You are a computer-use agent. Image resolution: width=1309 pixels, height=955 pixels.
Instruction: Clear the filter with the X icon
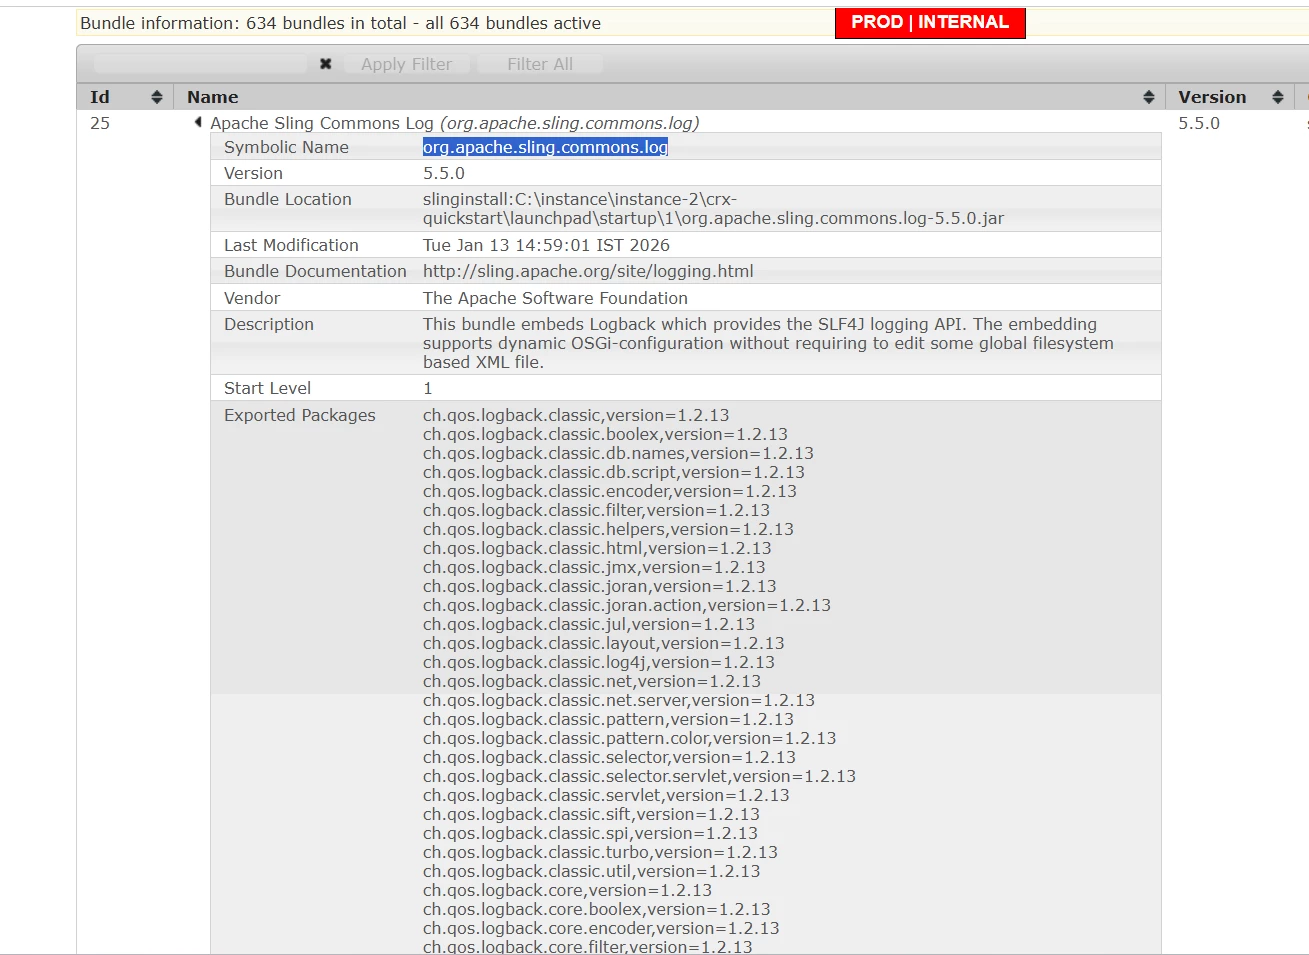tap(325, 64)
